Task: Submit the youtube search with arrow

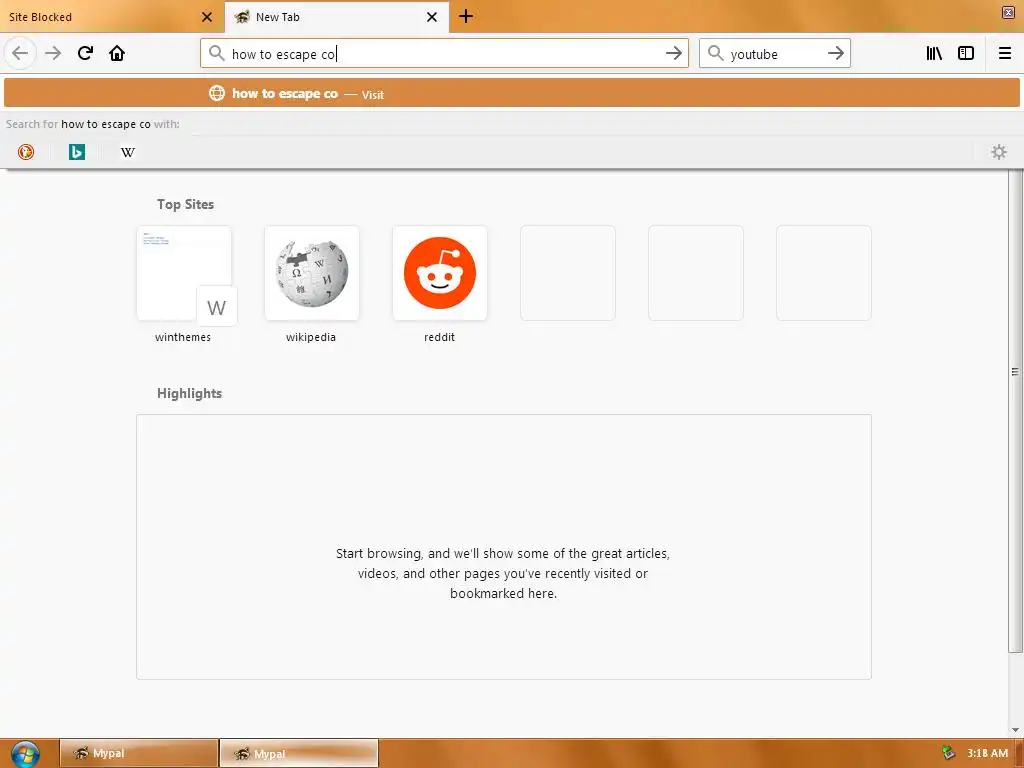Action: coord(835,53)
